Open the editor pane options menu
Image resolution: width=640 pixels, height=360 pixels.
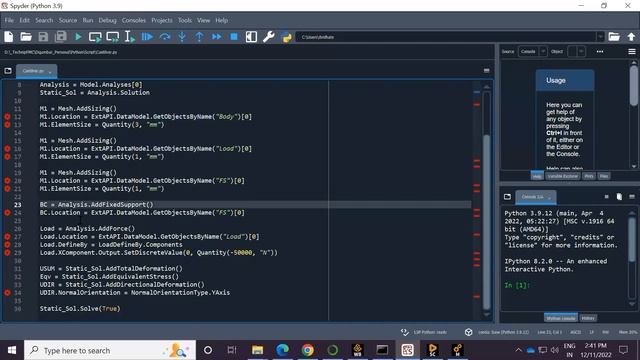pos(487,71)
